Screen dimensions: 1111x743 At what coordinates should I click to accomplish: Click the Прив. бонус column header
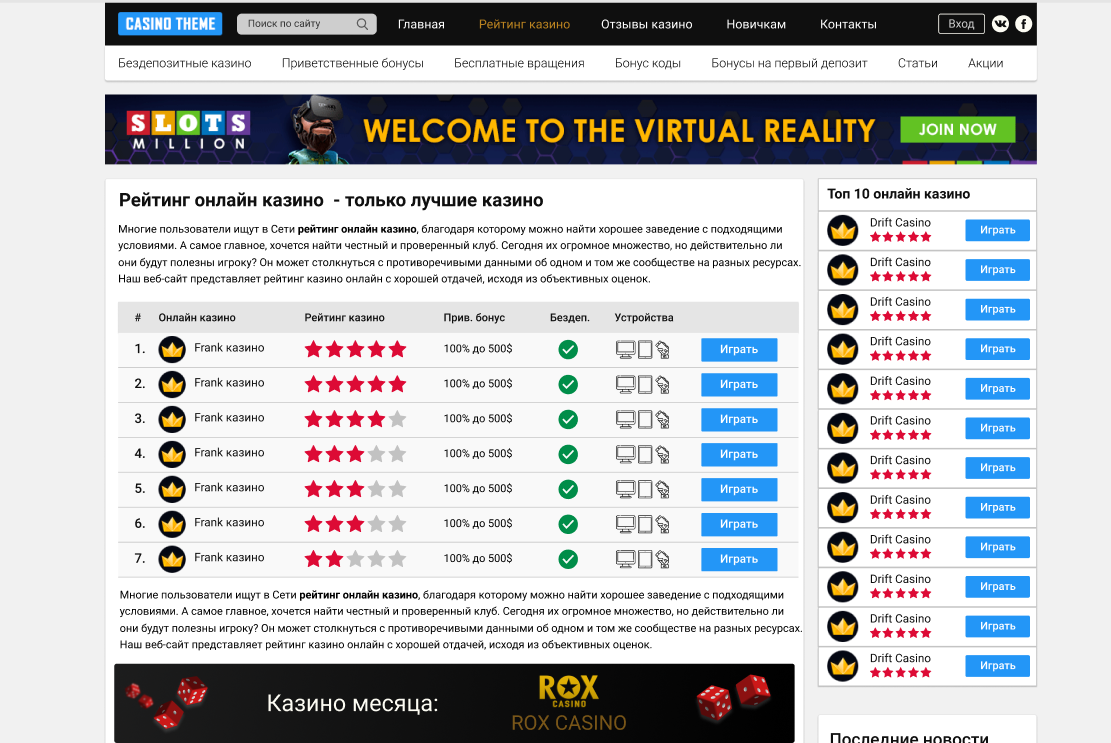[x=474, y=318]
